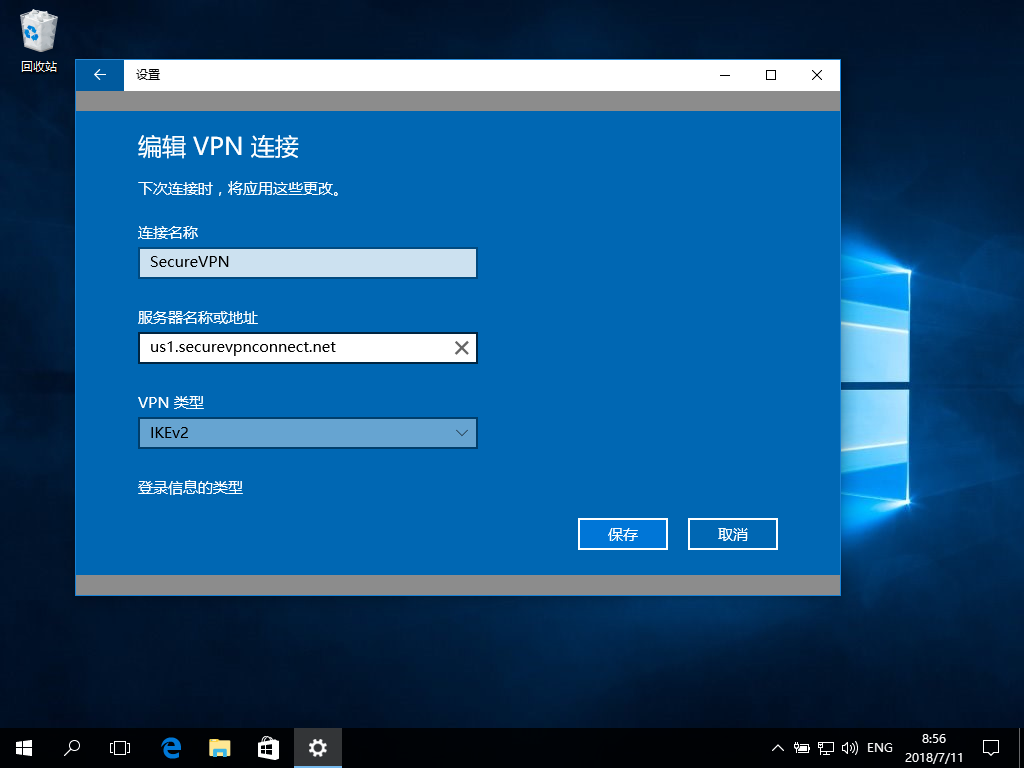The height and width of the screenshot is (768, 1024).
Task: Switch input language via ENG indicator
Action: click(x=880, y=748)
